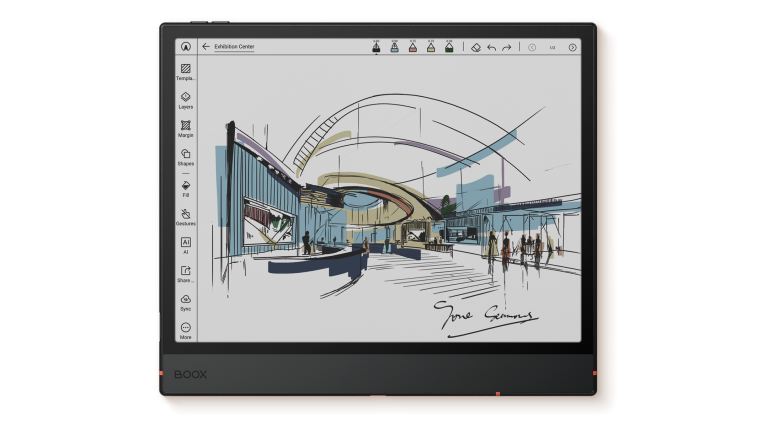The height and width of the screenshot is (424, 768).
Task: Select the Fill bucket tool
Action: [185, 185]
